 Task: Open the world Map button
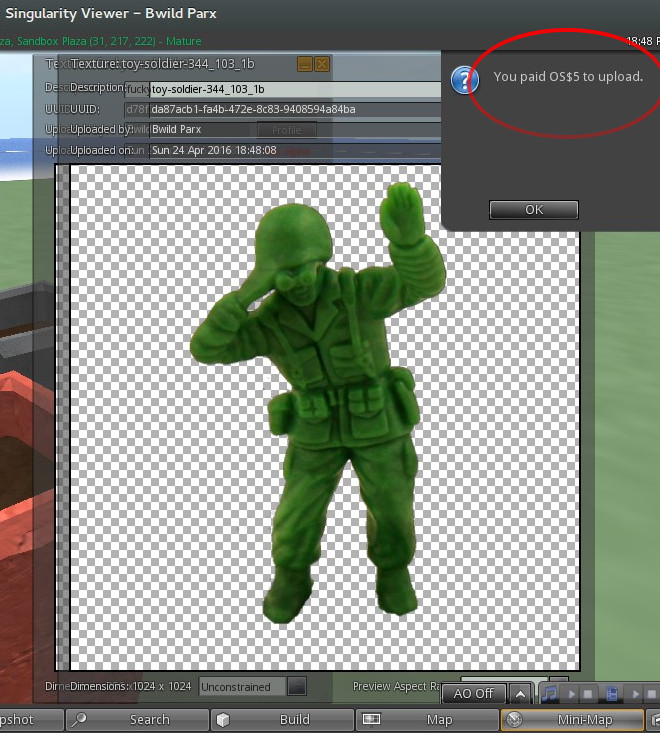427,720
